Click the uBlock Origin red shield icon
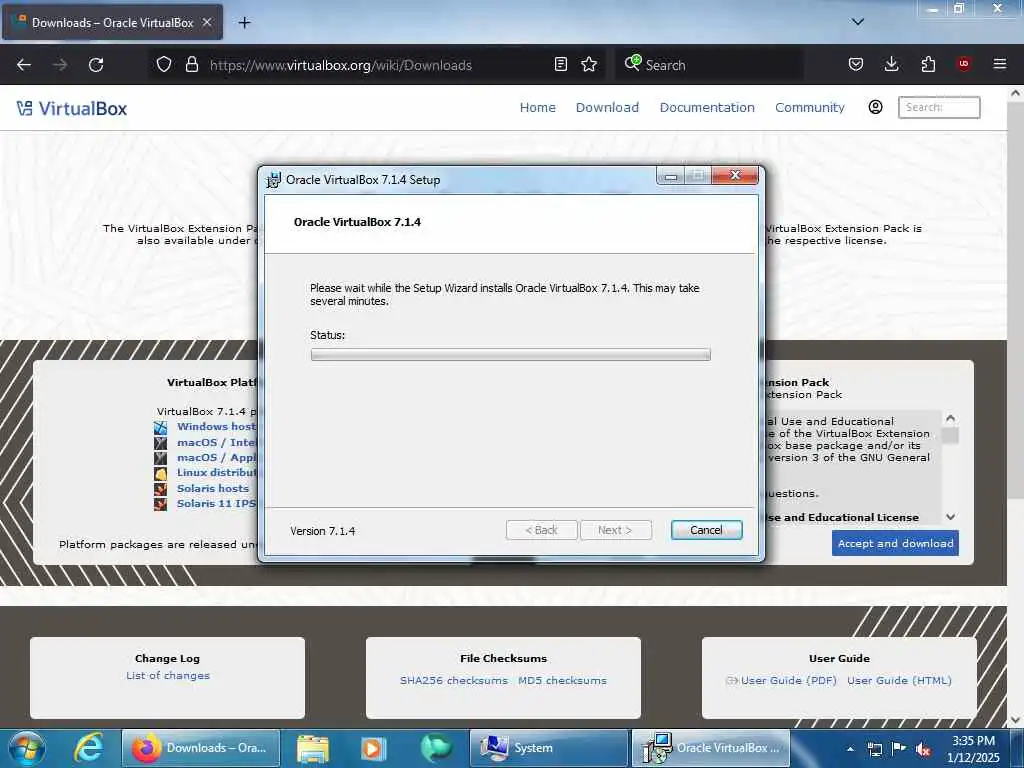This screenshot has width=1024, height=768. (963, 64)
